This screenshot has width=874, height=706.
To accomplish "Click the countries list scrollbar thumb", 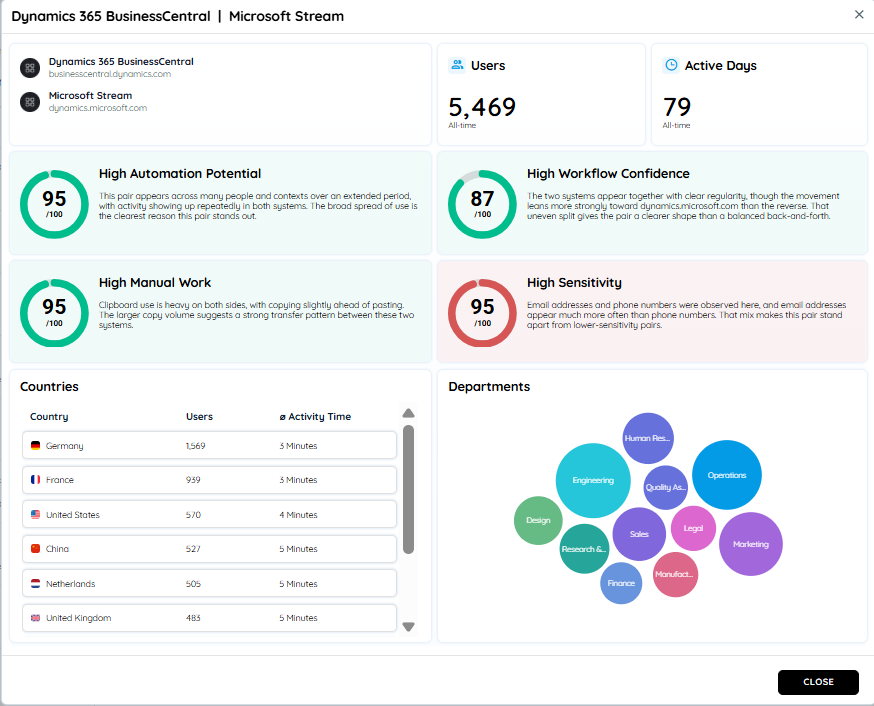I will (x=409, y=489).
